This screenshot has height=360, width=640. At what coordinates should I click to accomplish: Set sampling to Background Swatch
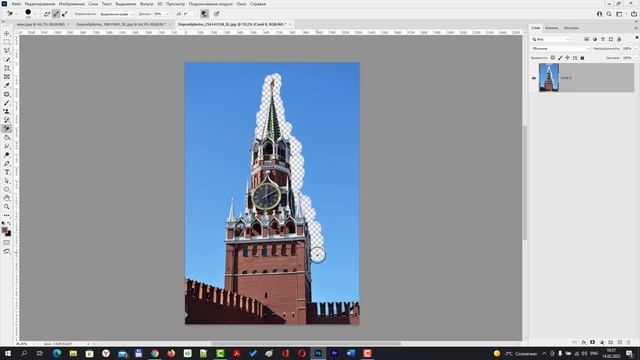tap(65, 14)
